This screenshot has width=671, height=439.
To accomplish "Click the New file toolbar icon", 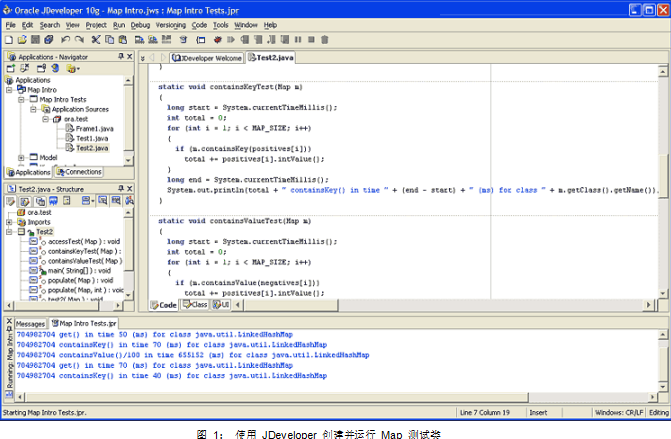I will click(x=9, y=39).
